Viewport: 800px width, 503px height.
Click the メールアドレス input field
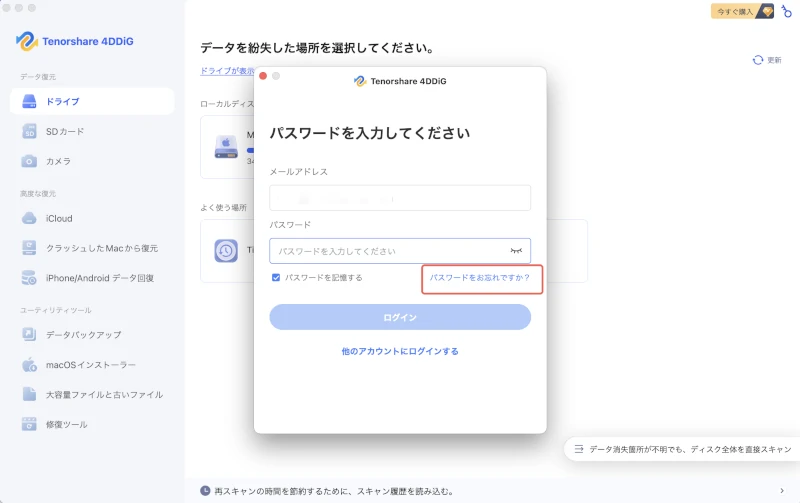point(400,198)
